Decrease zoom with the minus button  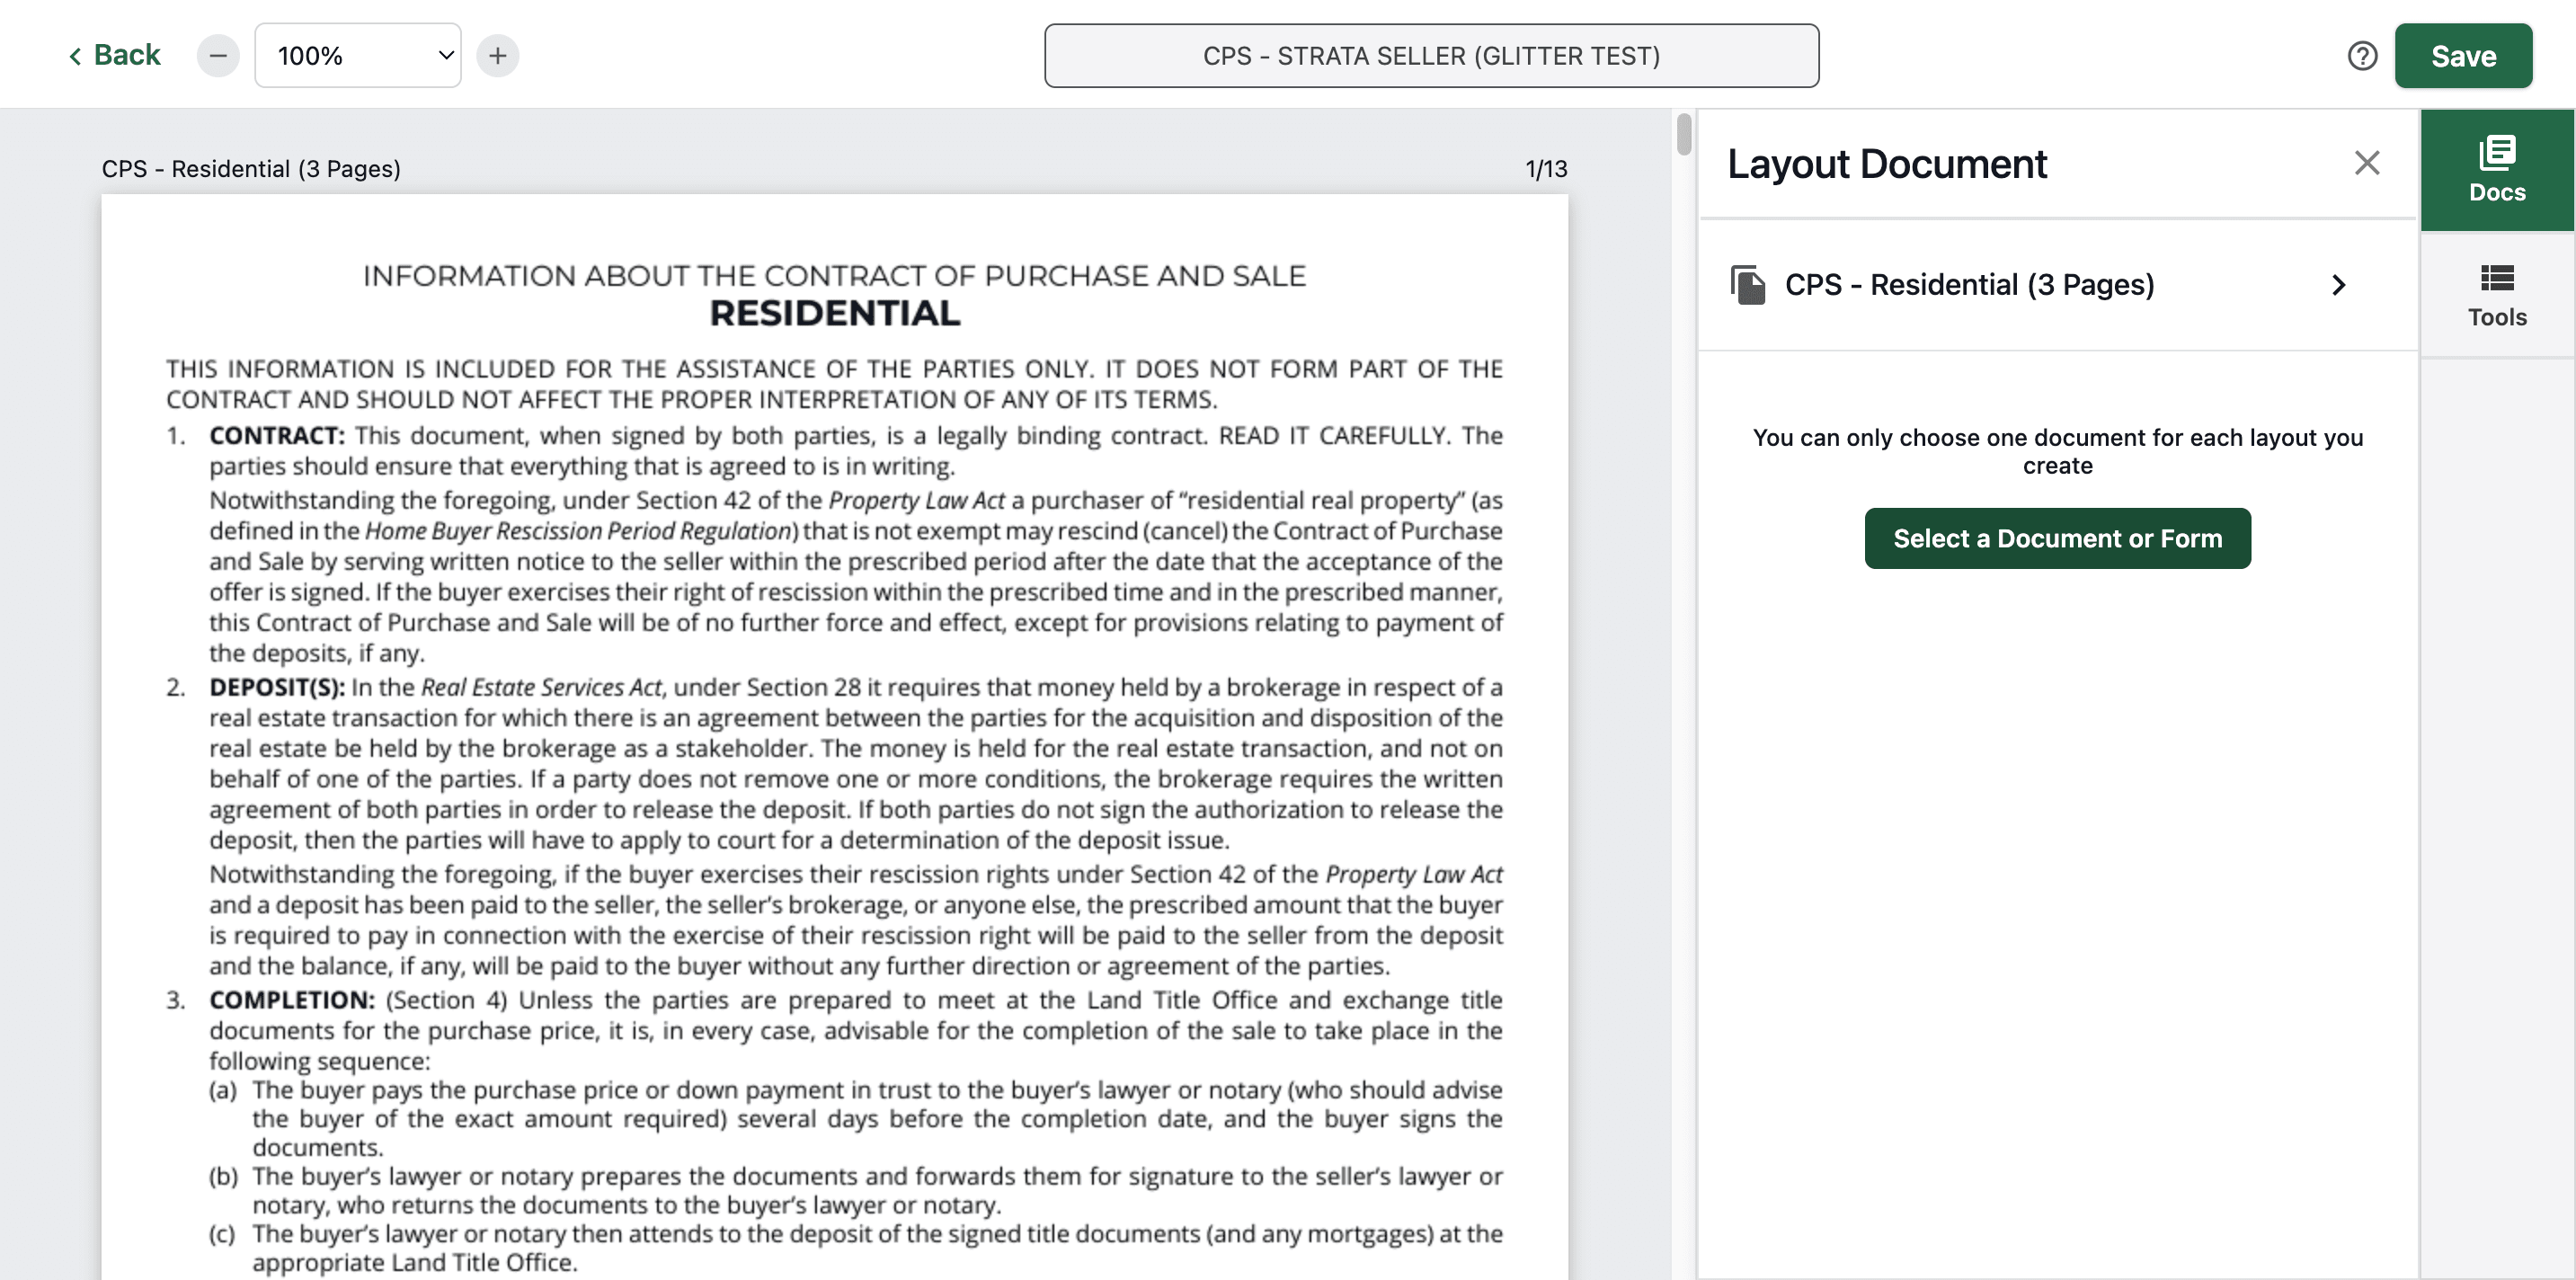point(218,55)
